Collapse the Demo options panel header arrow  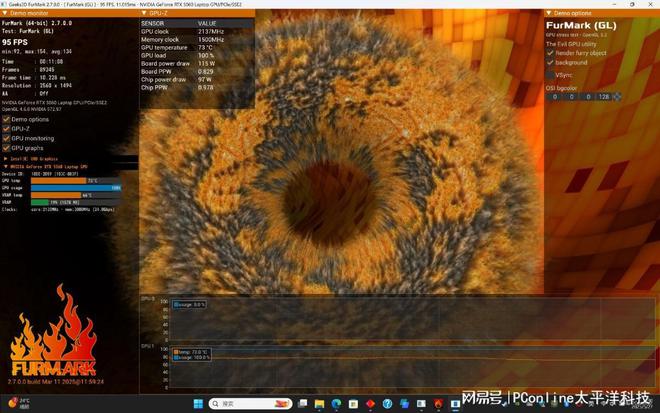coord(548,13)
